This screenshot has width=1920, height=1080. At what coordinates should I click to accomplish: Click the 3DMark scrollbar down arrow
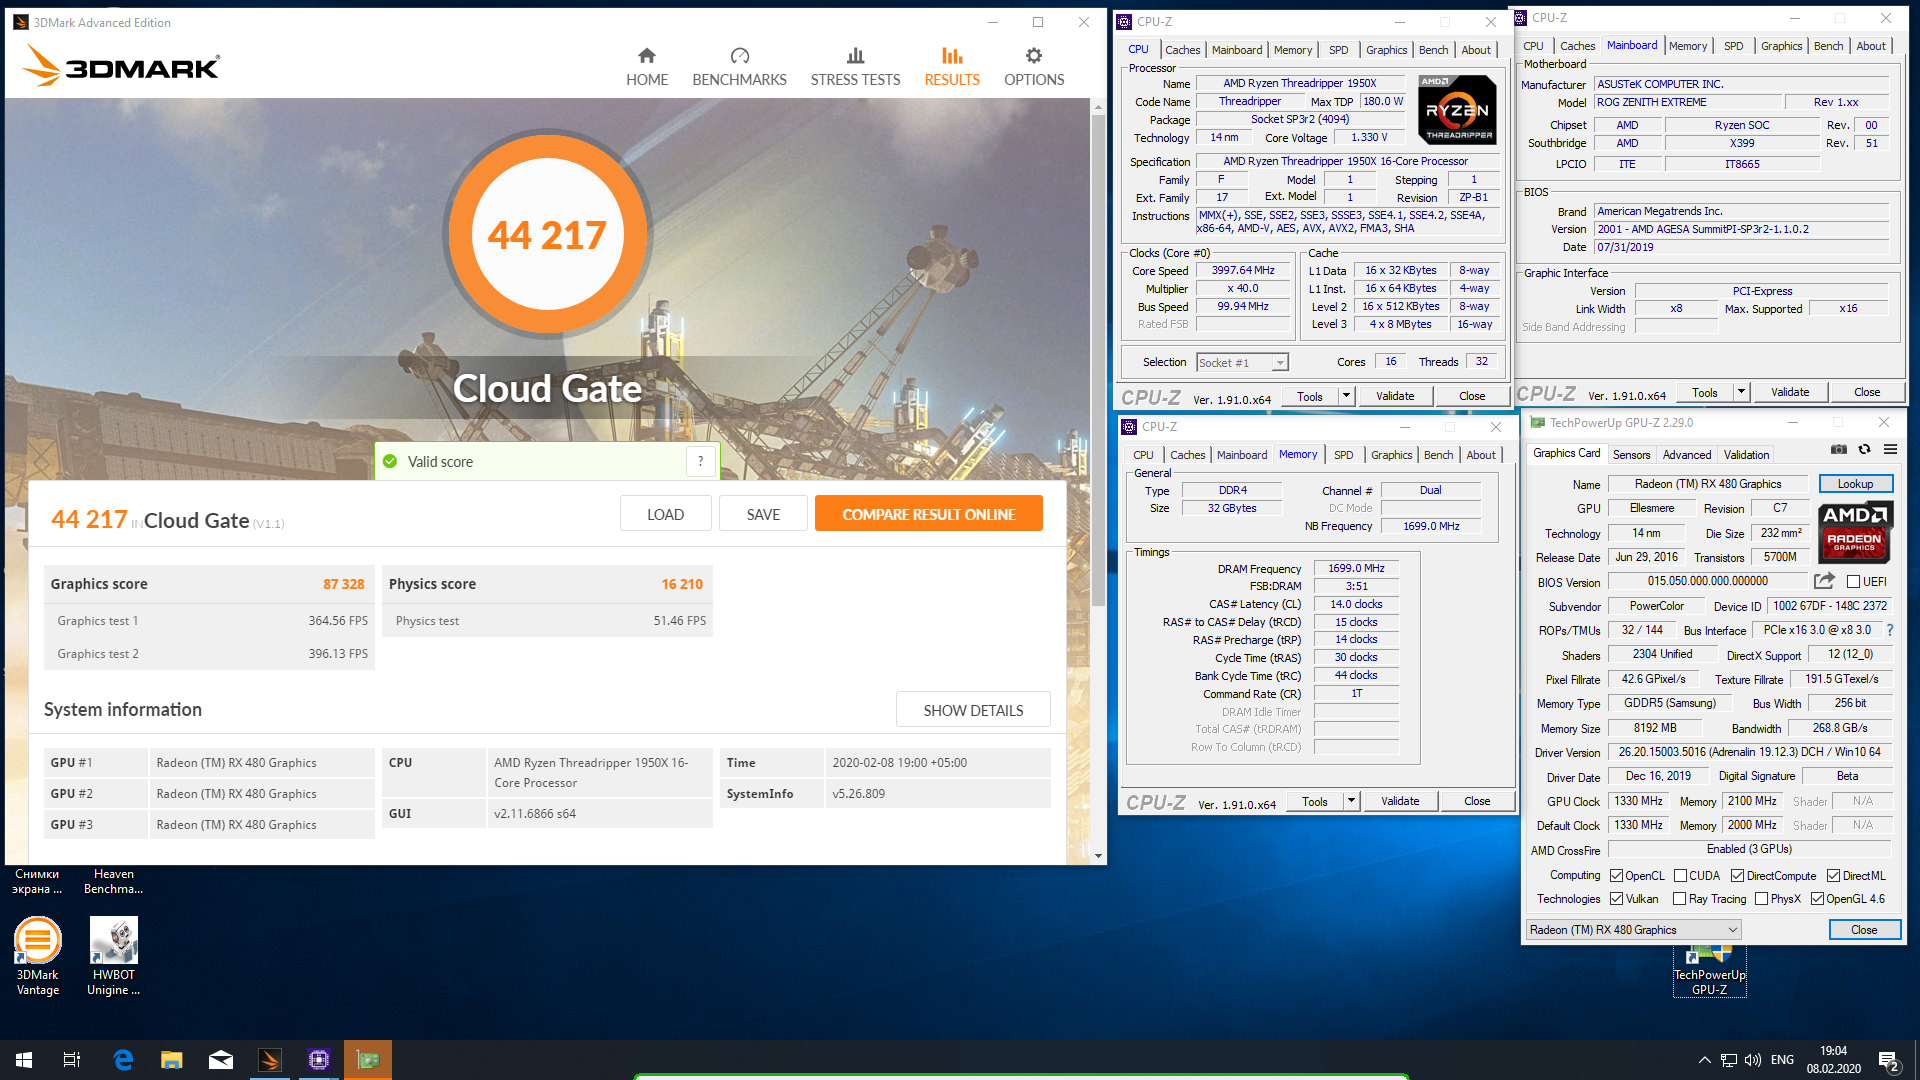[x=1098, y=856]
